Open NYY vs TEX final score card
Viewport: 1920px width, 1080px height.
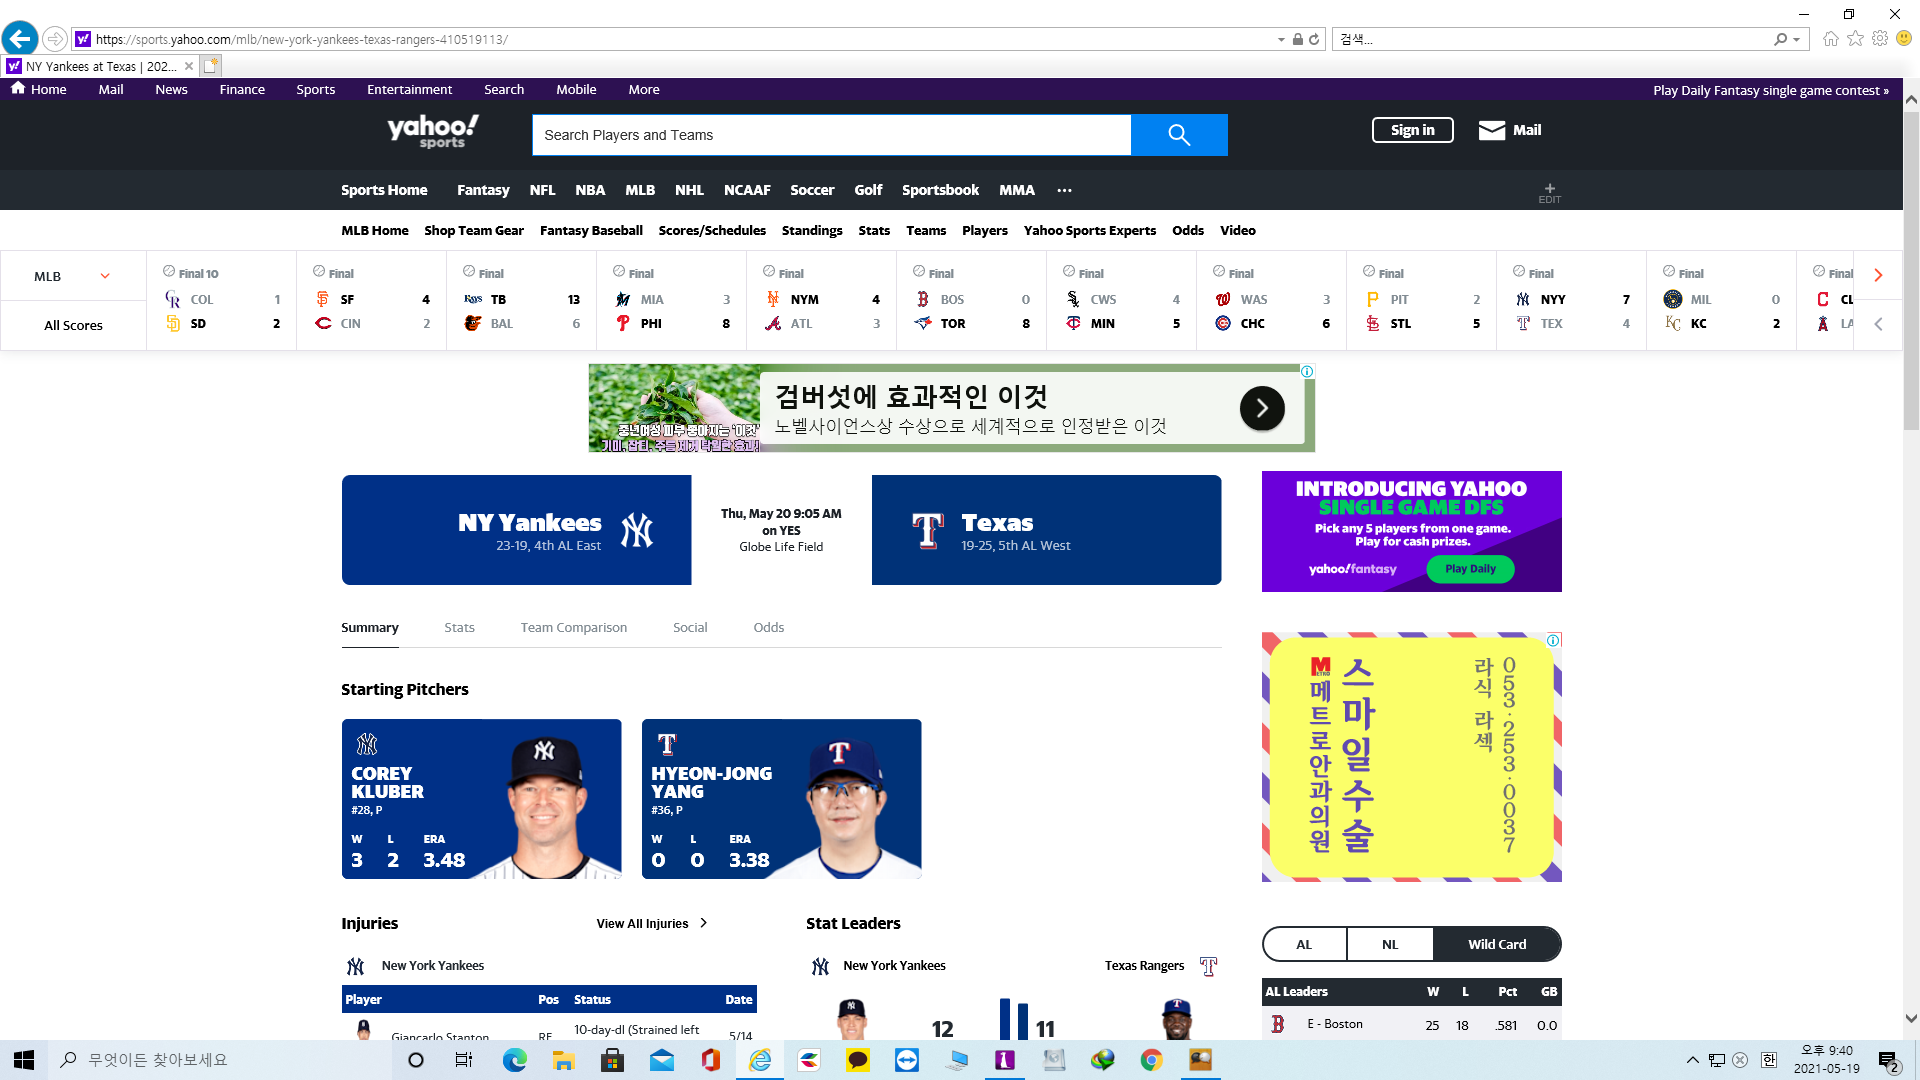point(1571,300)
